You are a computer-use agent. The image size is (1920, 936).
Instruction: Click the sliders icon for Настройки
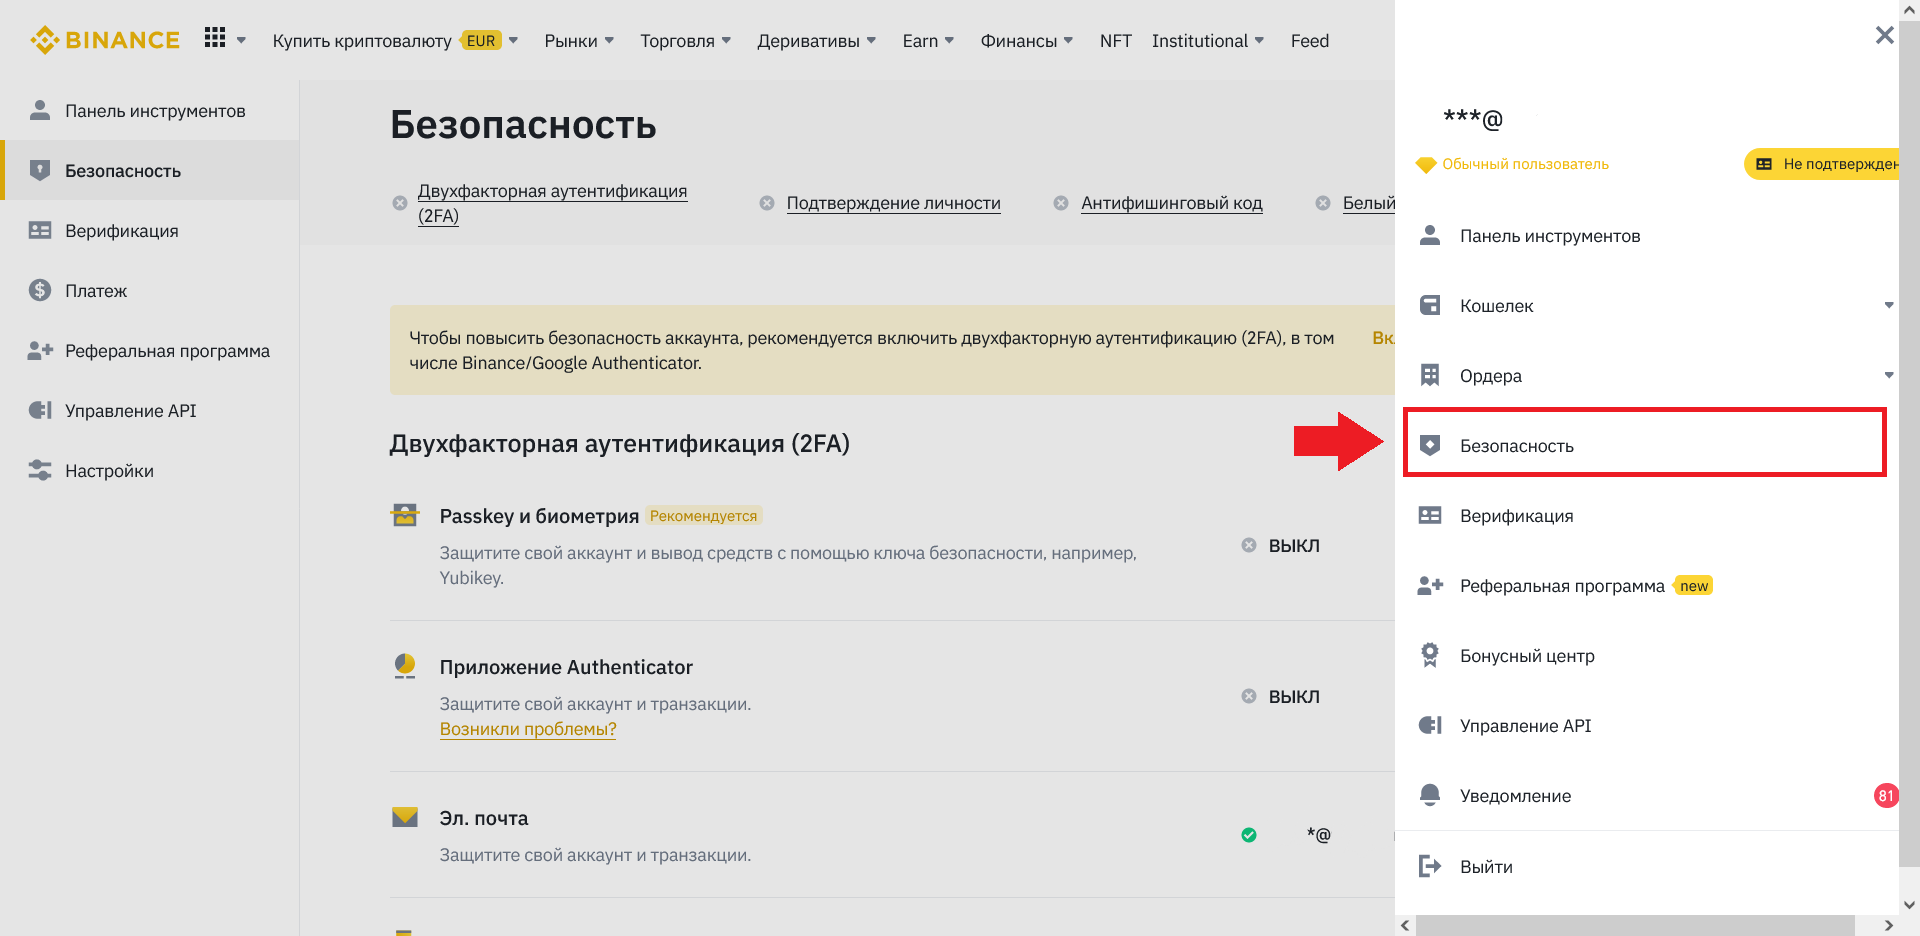pos(40,470)
